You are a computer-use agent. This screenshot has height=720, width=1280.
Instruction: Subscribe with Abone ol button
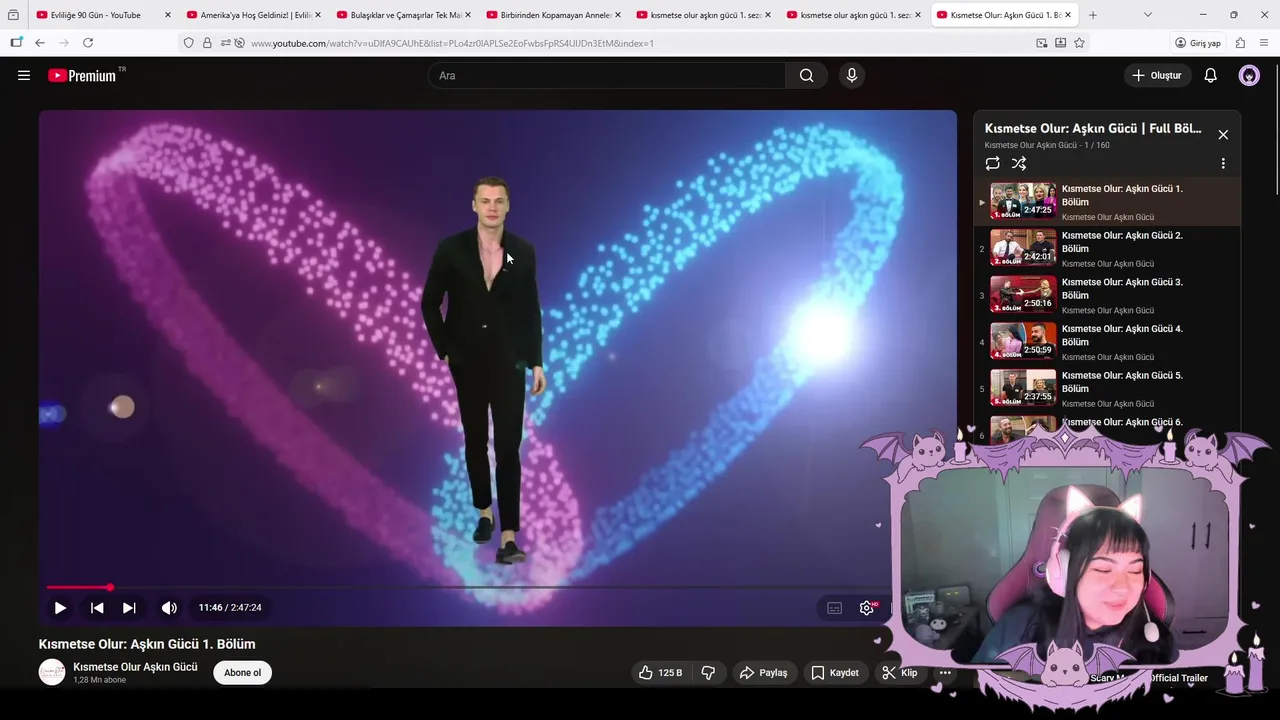[x=242, y=673]
